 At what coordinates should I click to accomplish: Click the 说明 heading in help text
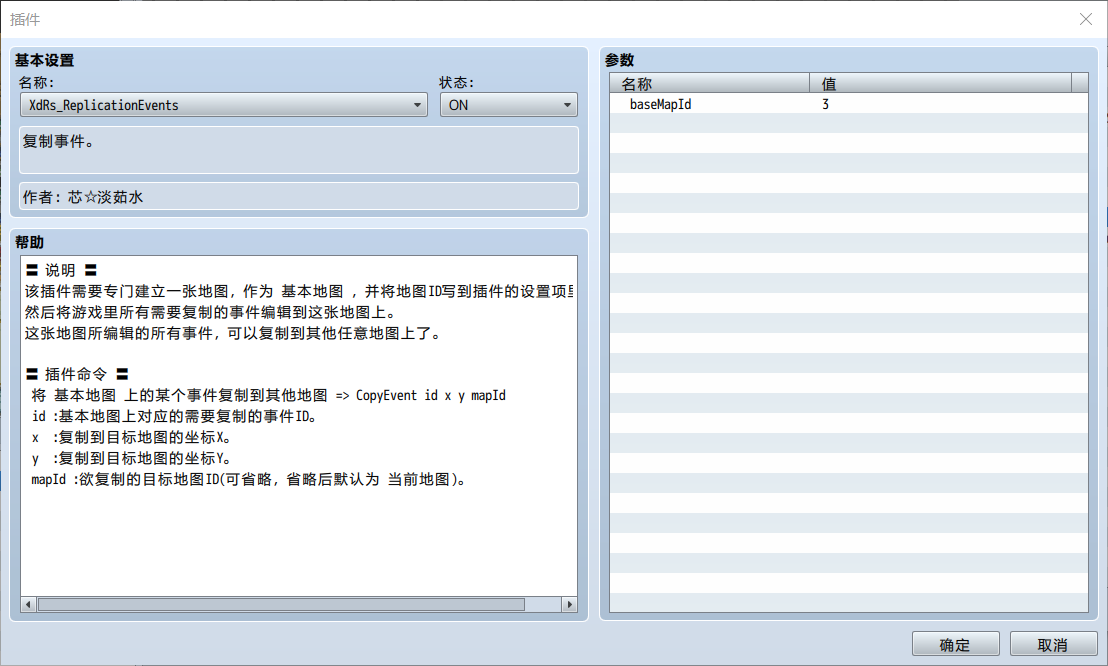(61, 270)
